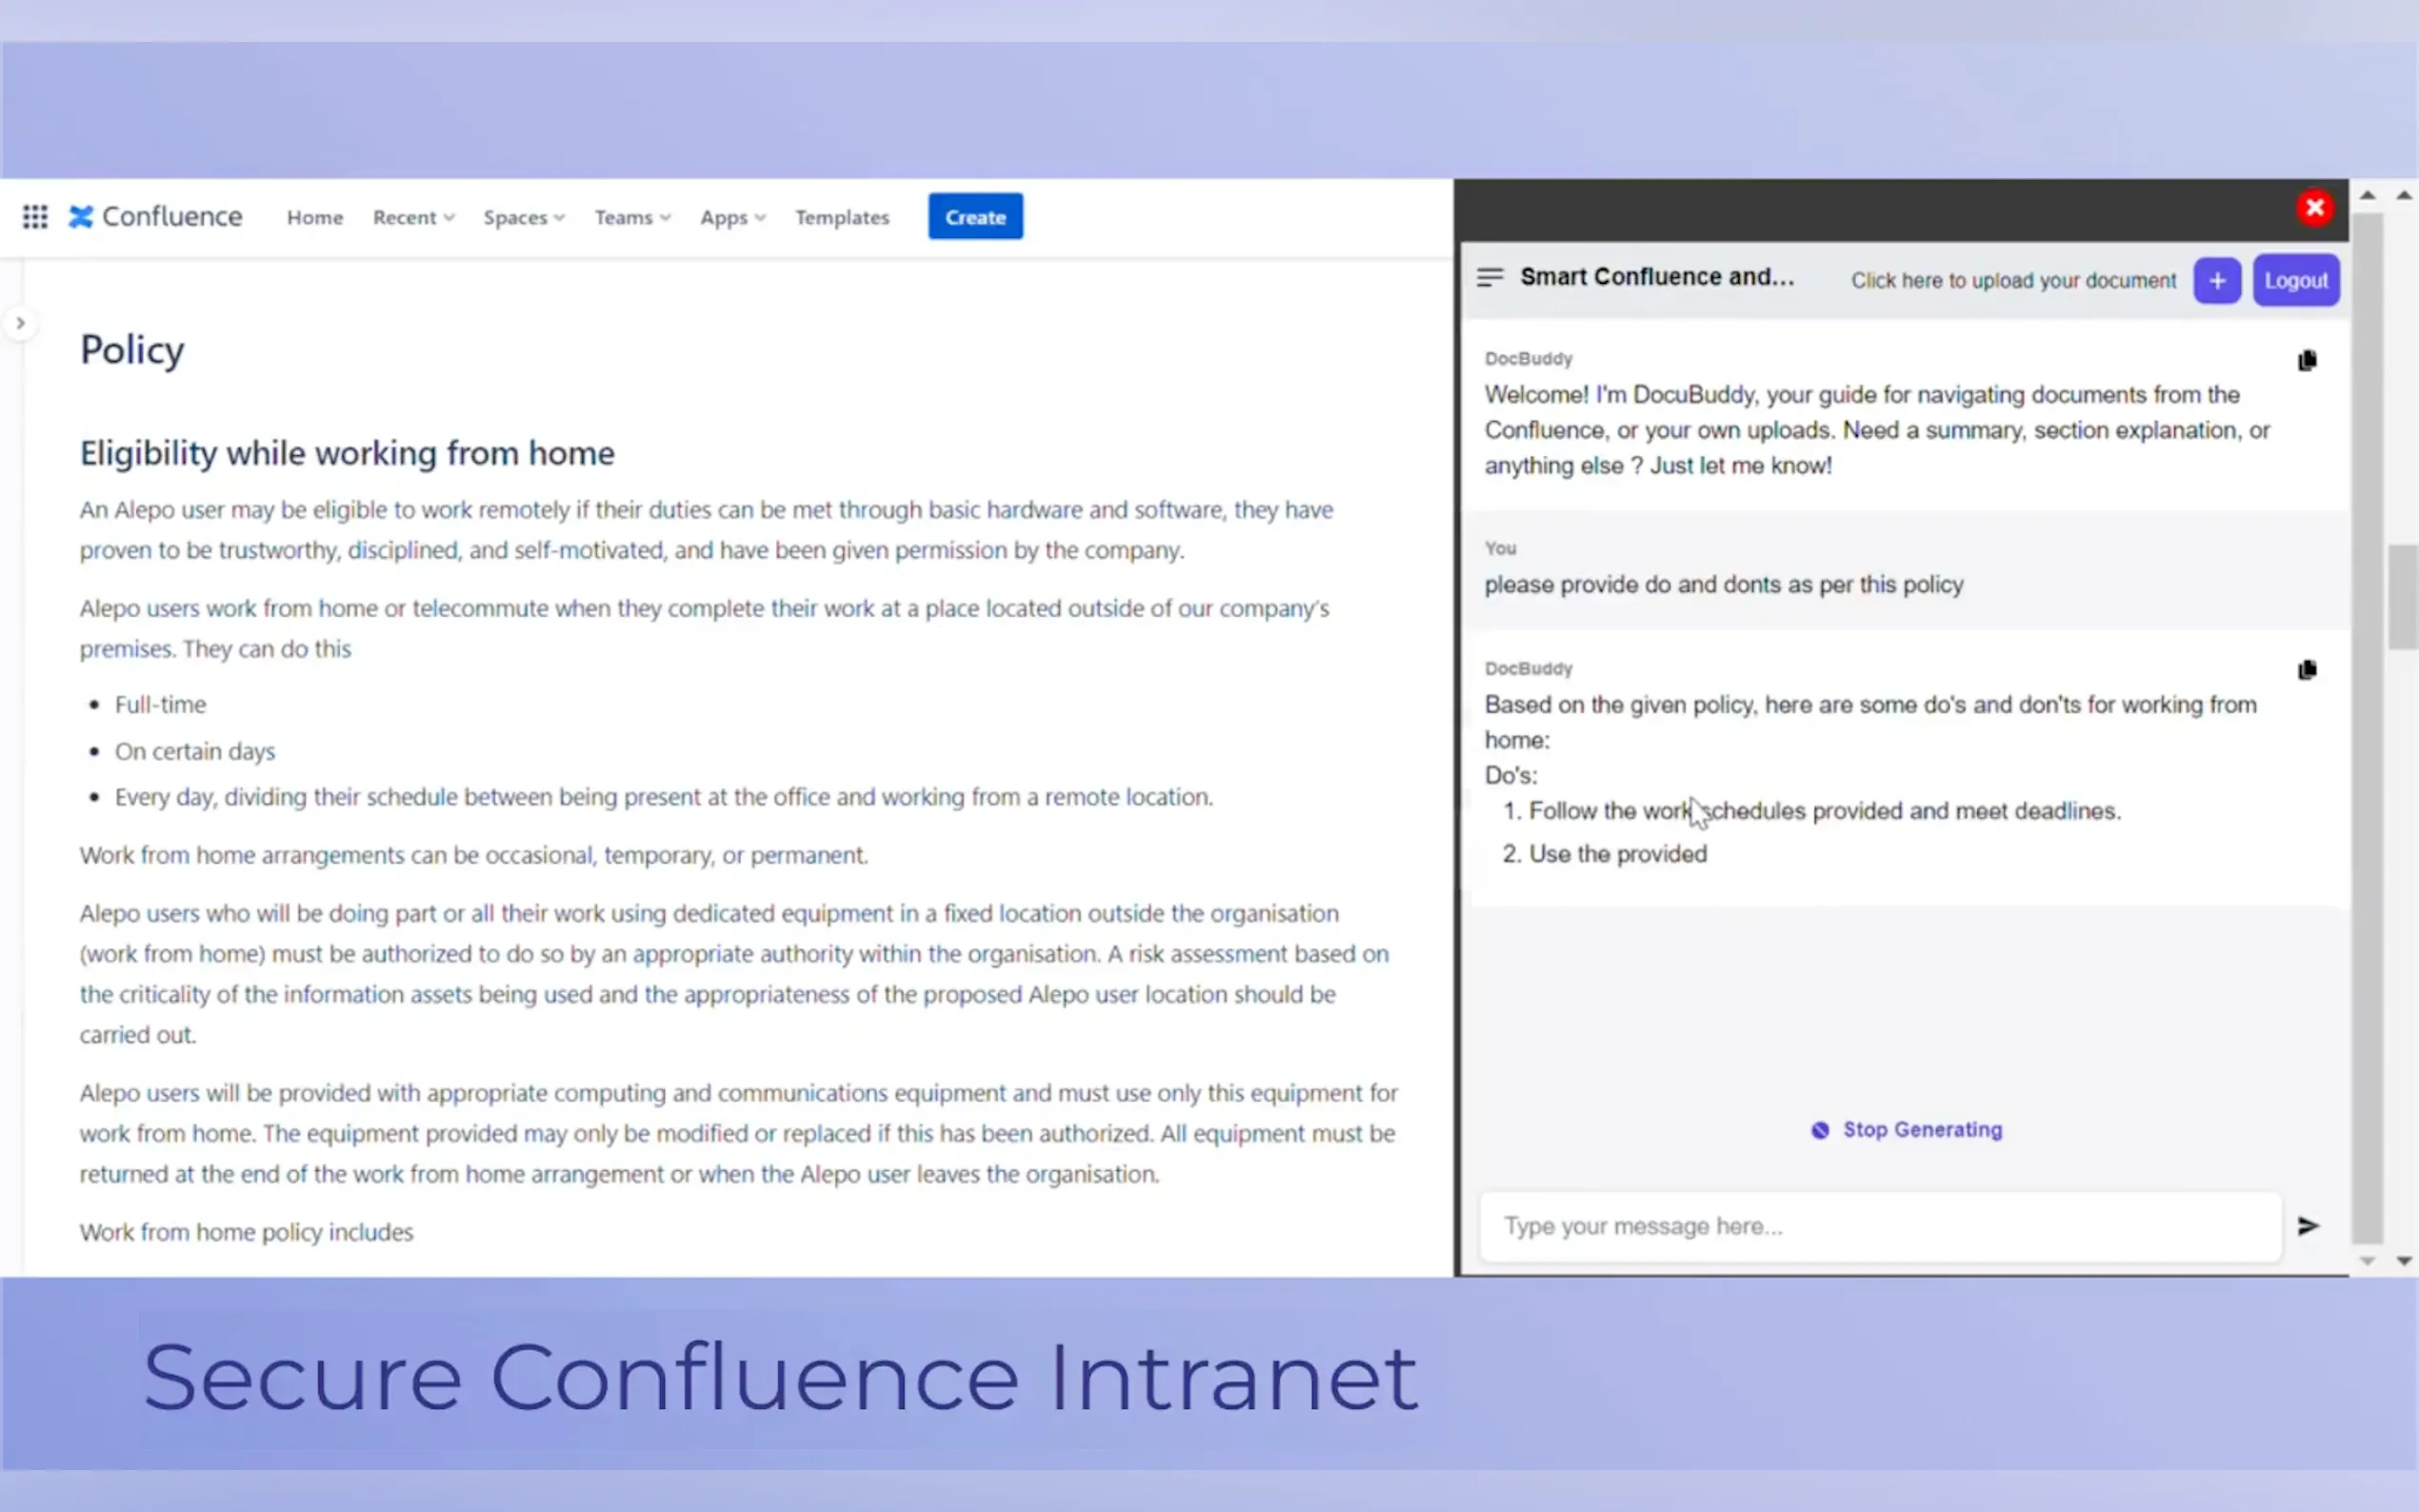
Task: Click the Logout button
Action: [2295, 281]
